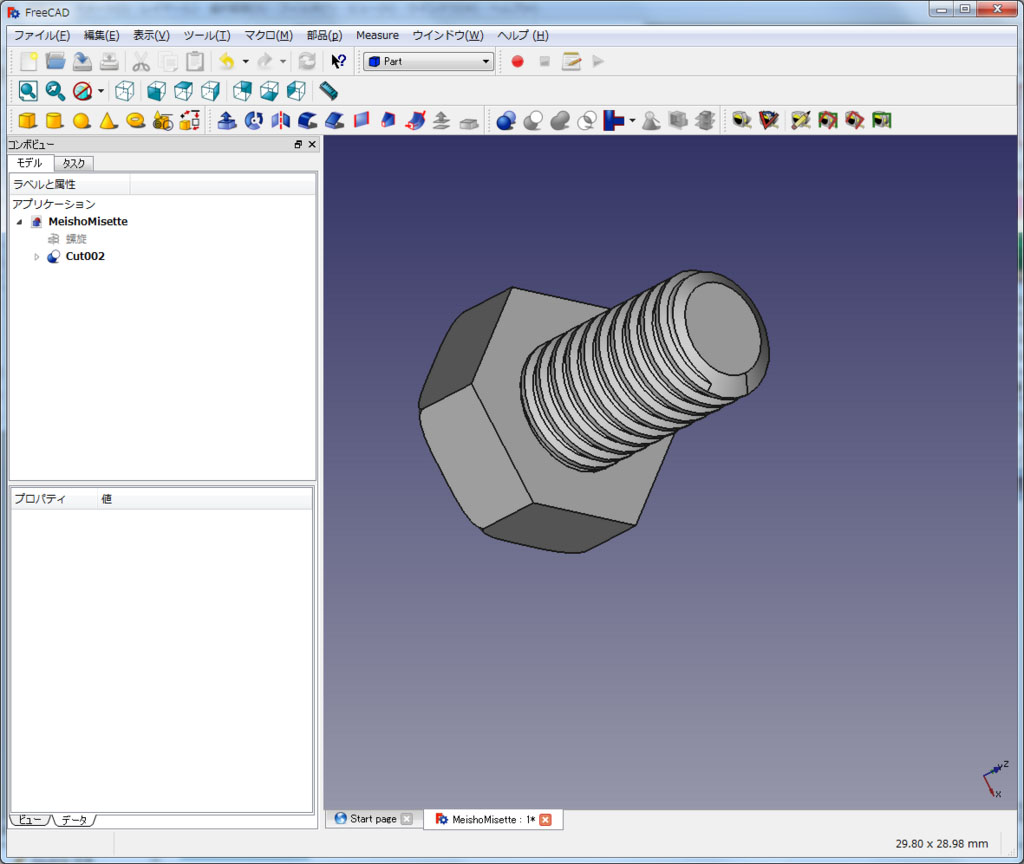Switch to the データ property tab
The image size is (1024, 864).
74,820
